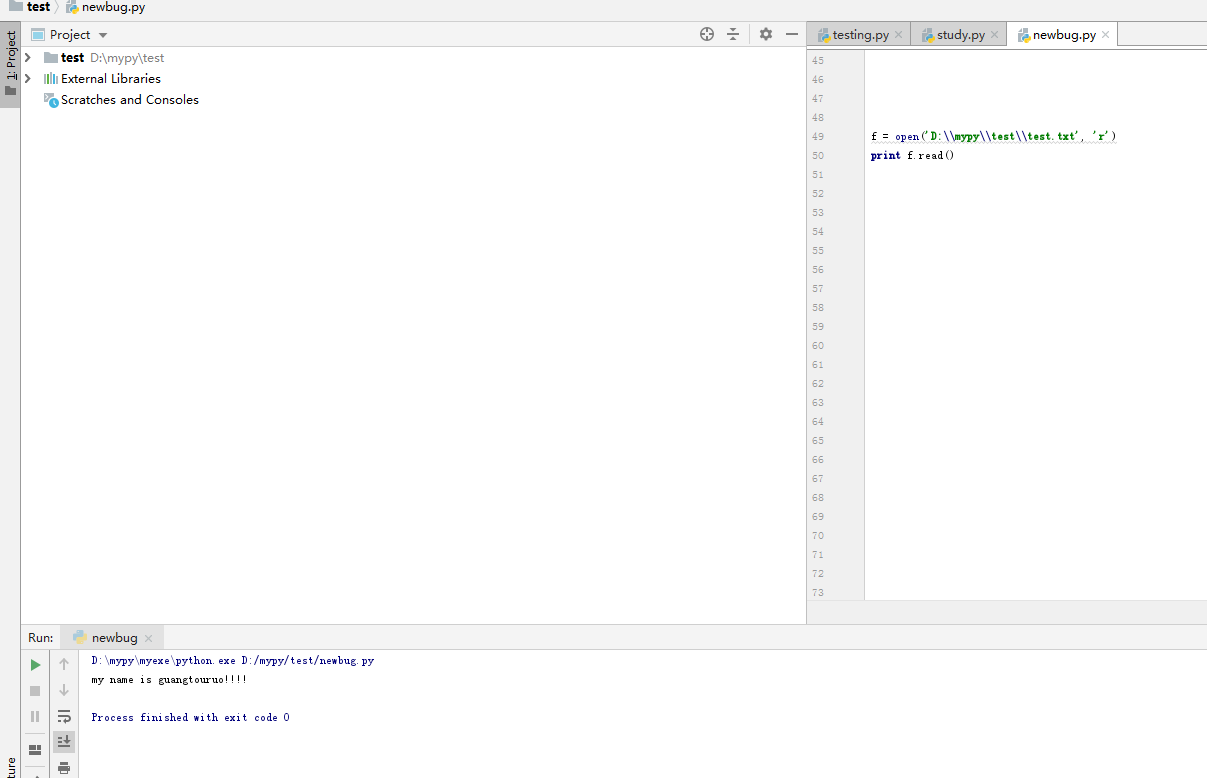Click the 'my name is guangtouruo!!!!' output line
This screenshot has width=1207, height=778.
(x=169, y=680)
